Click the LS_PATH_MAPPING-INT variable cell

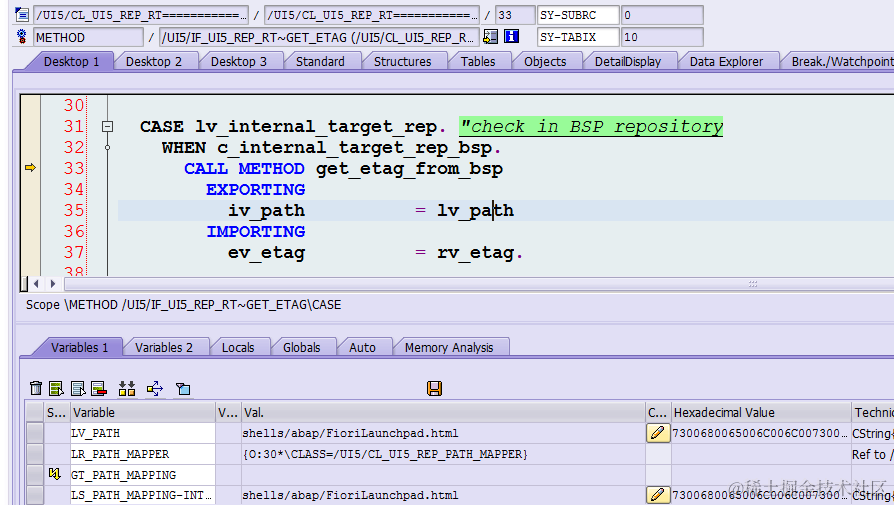tap(143, 495)
